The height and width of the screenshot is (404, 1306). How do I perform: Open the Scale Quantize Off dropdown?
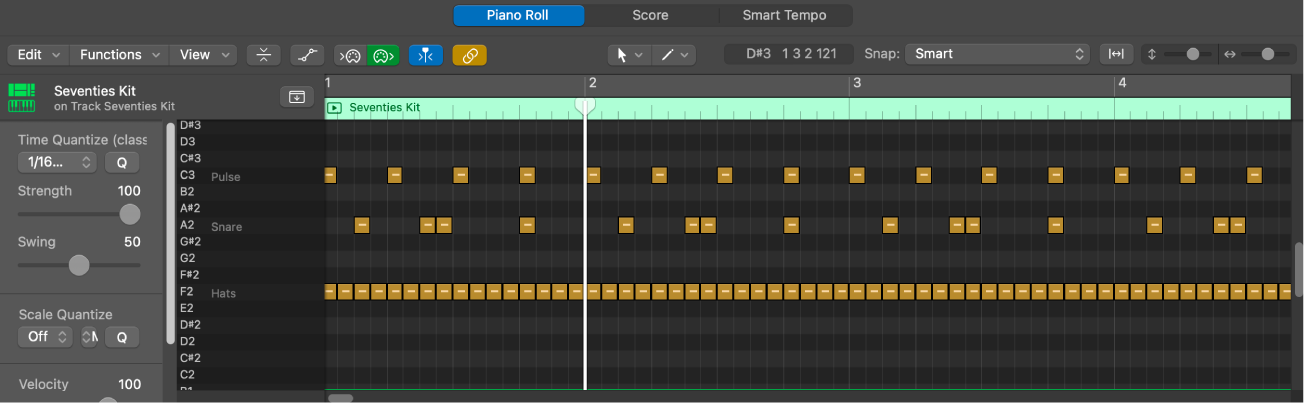tap(45, 337)
